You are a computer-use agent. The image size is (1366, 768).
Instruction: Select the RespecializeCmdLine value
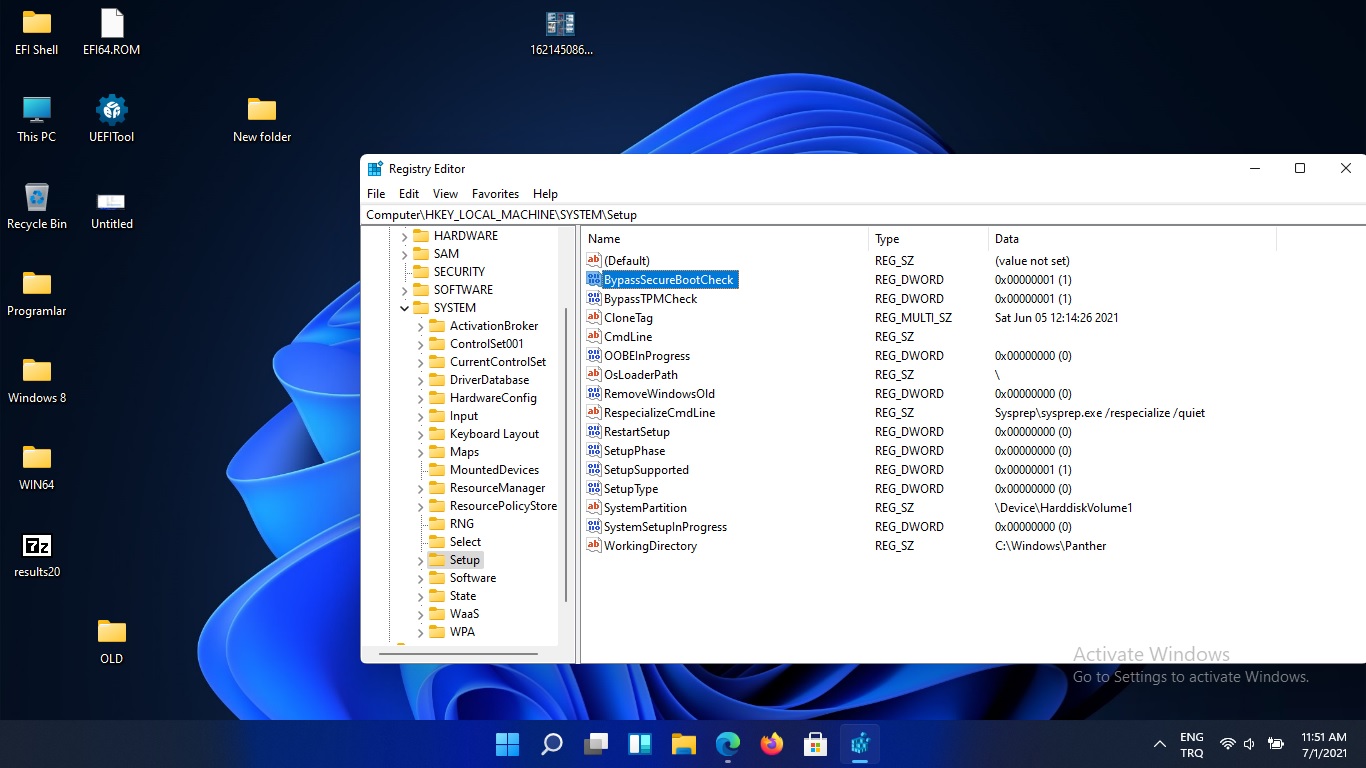point(659,413)
